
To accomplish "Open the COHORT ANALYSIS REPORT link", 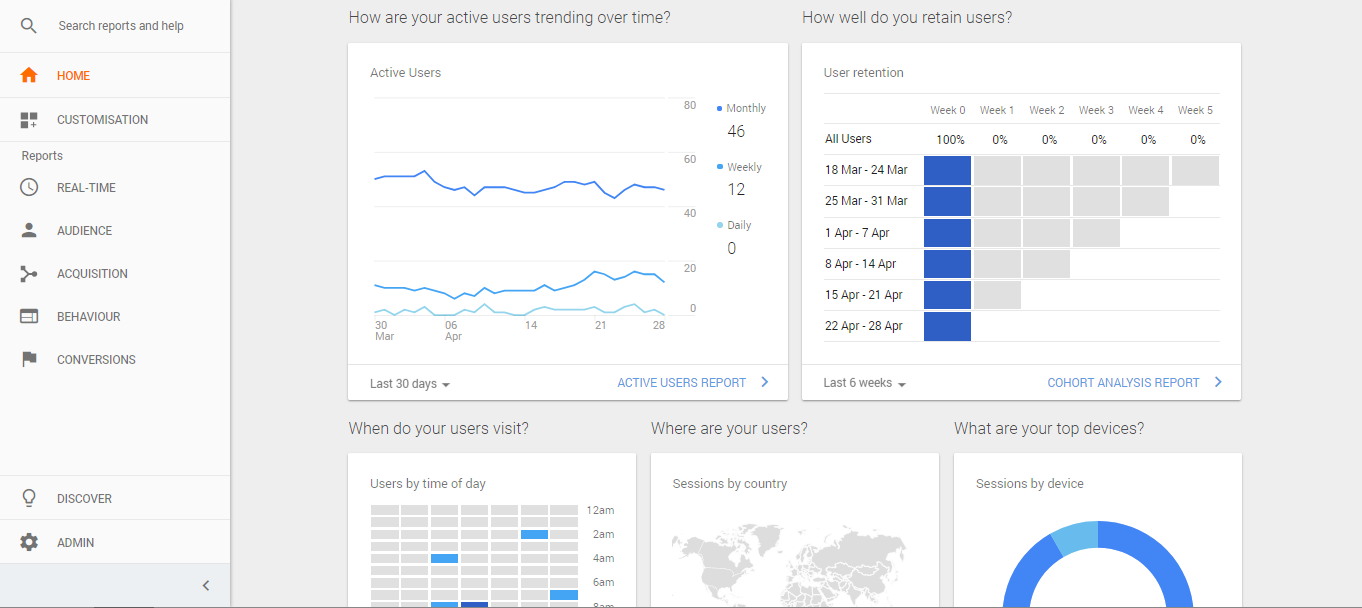I will pyautogui.click(x=1123, y=383).
